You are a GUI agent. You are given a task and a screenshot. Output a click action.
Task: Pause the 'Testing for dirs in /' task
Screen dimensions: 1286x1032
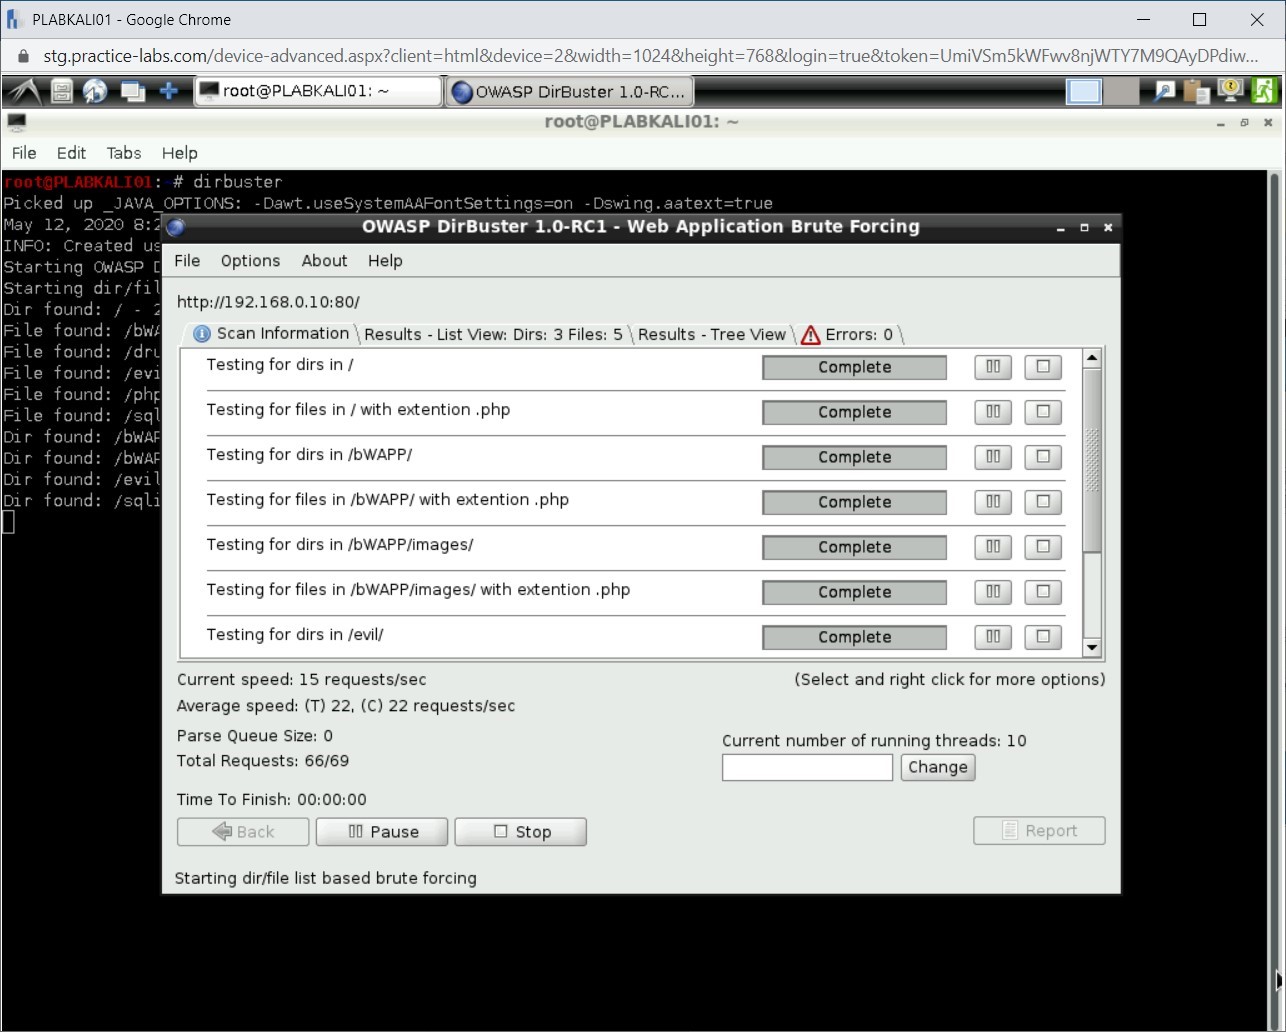coord(993,367)
